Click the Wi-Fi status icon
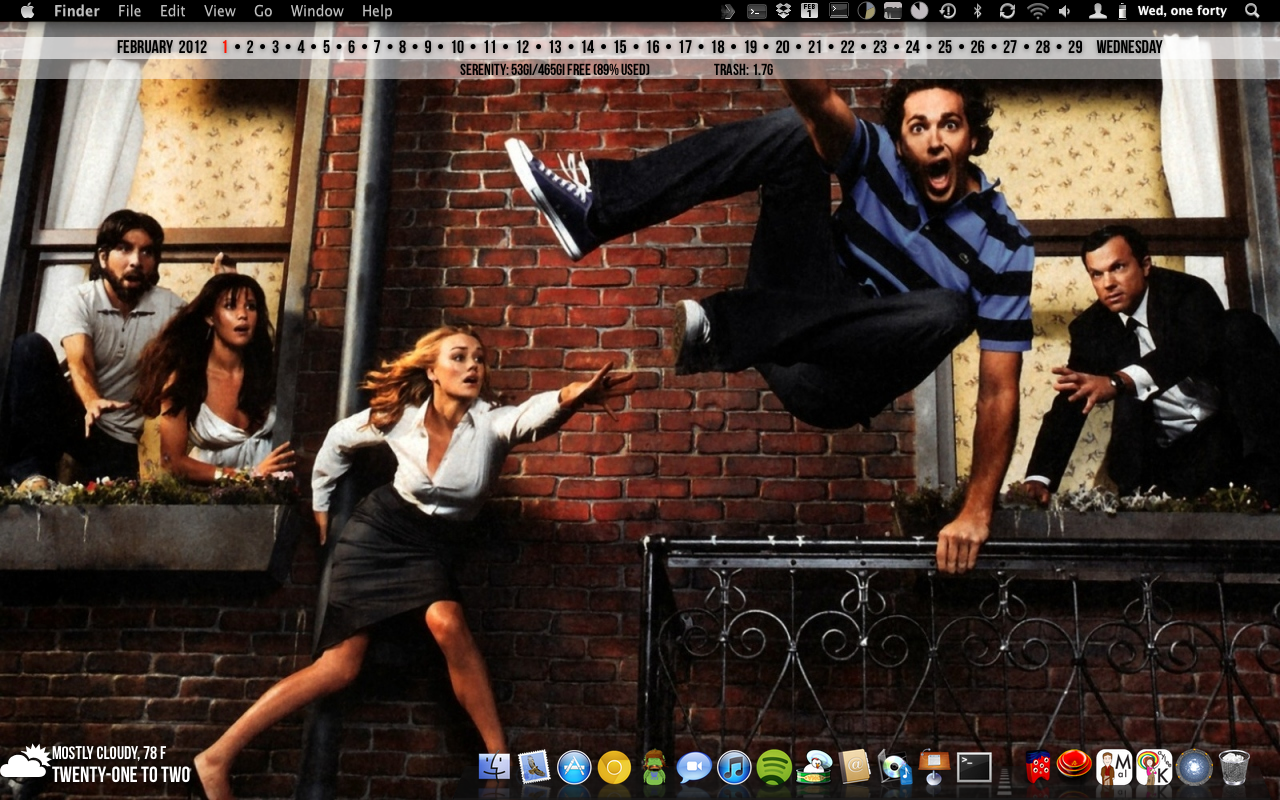The height and width of the screenshot is (800, 1280). (1038, 11)
